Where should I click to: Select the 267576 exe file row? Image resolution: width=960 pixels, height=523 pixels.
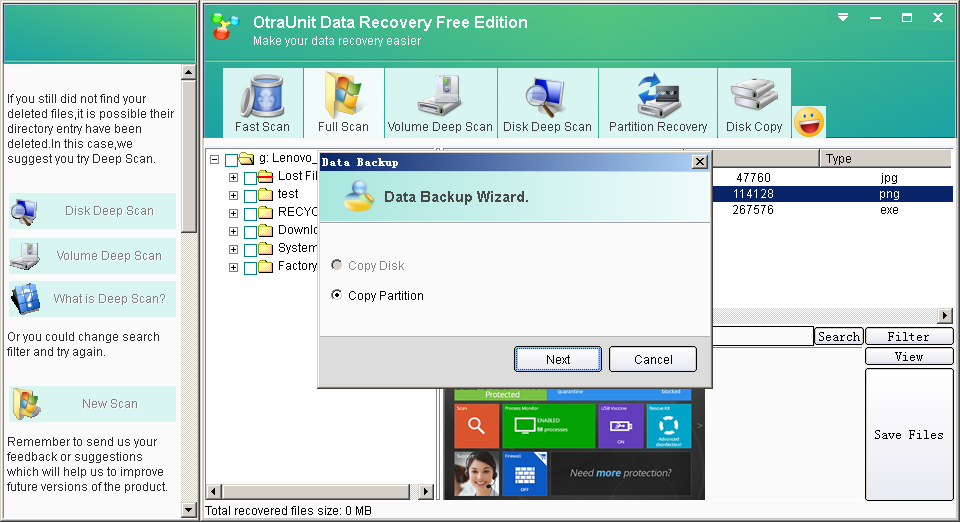point(833,209)
